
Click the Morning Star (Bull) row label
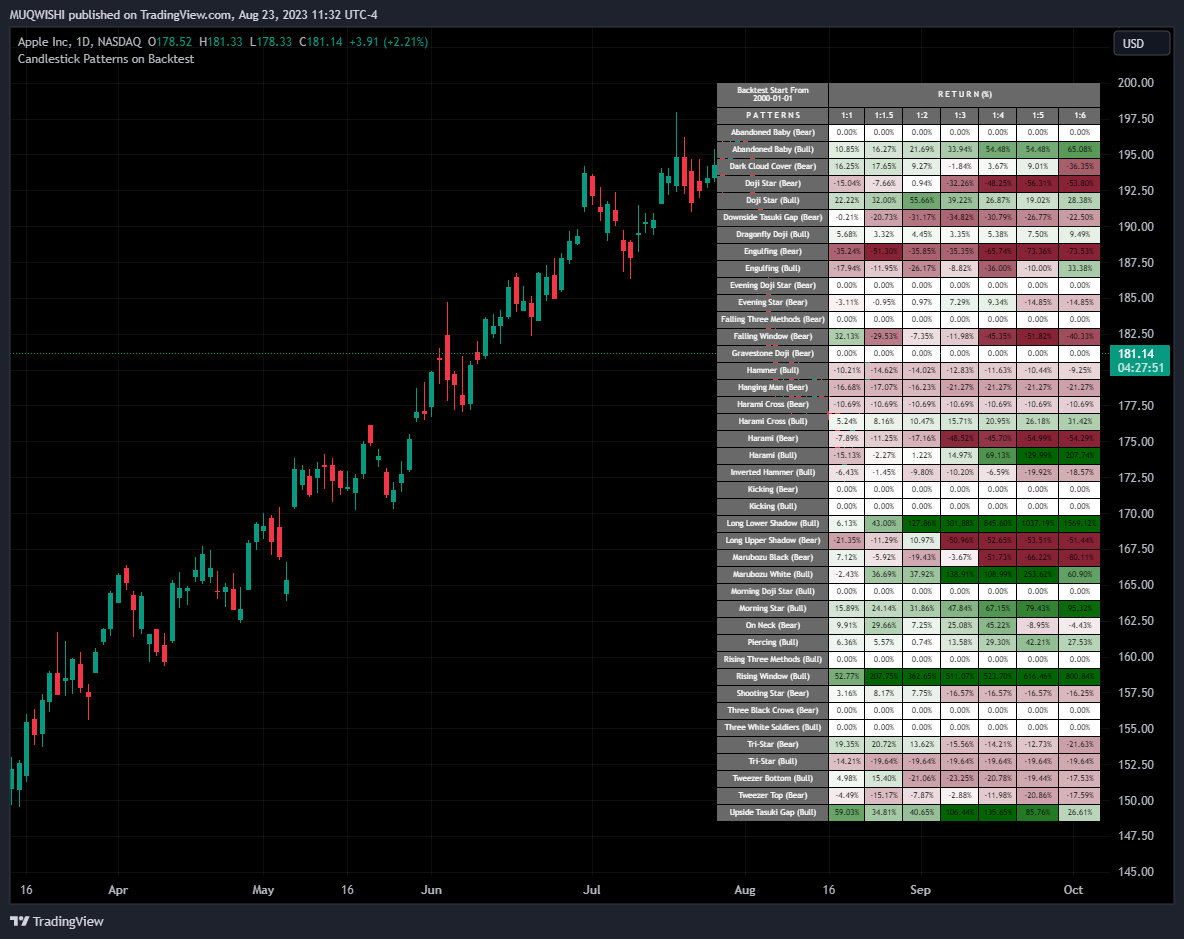coord(772,608)
